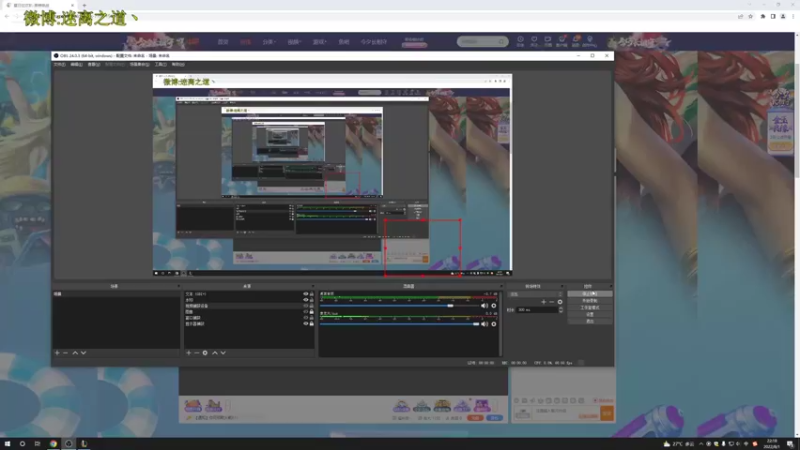Image resolution: width=800 pixels, height=450 pixels.
Task: Remove the selected scene with minus icon
Action: click(65, 353)
